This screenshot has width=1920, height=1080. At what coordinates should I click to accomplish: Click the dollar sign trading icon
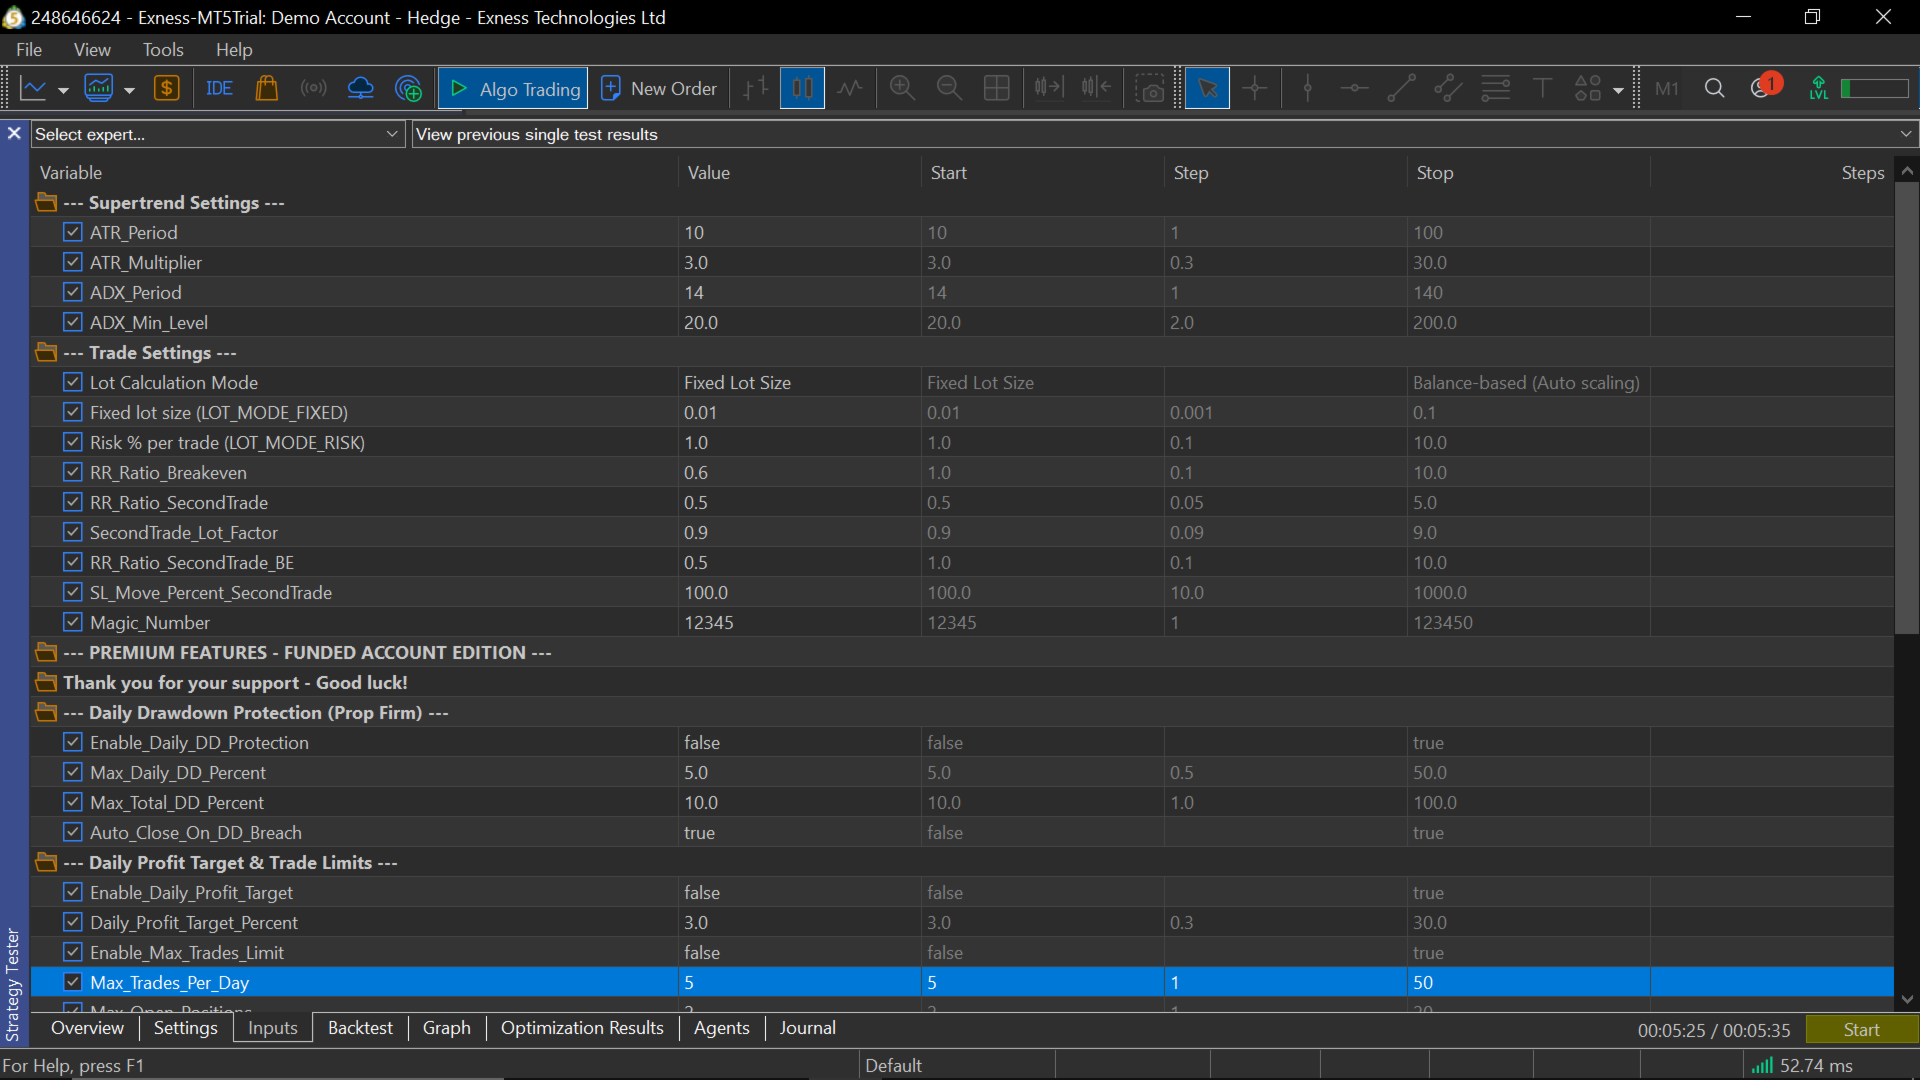click(x=166, y=89)
